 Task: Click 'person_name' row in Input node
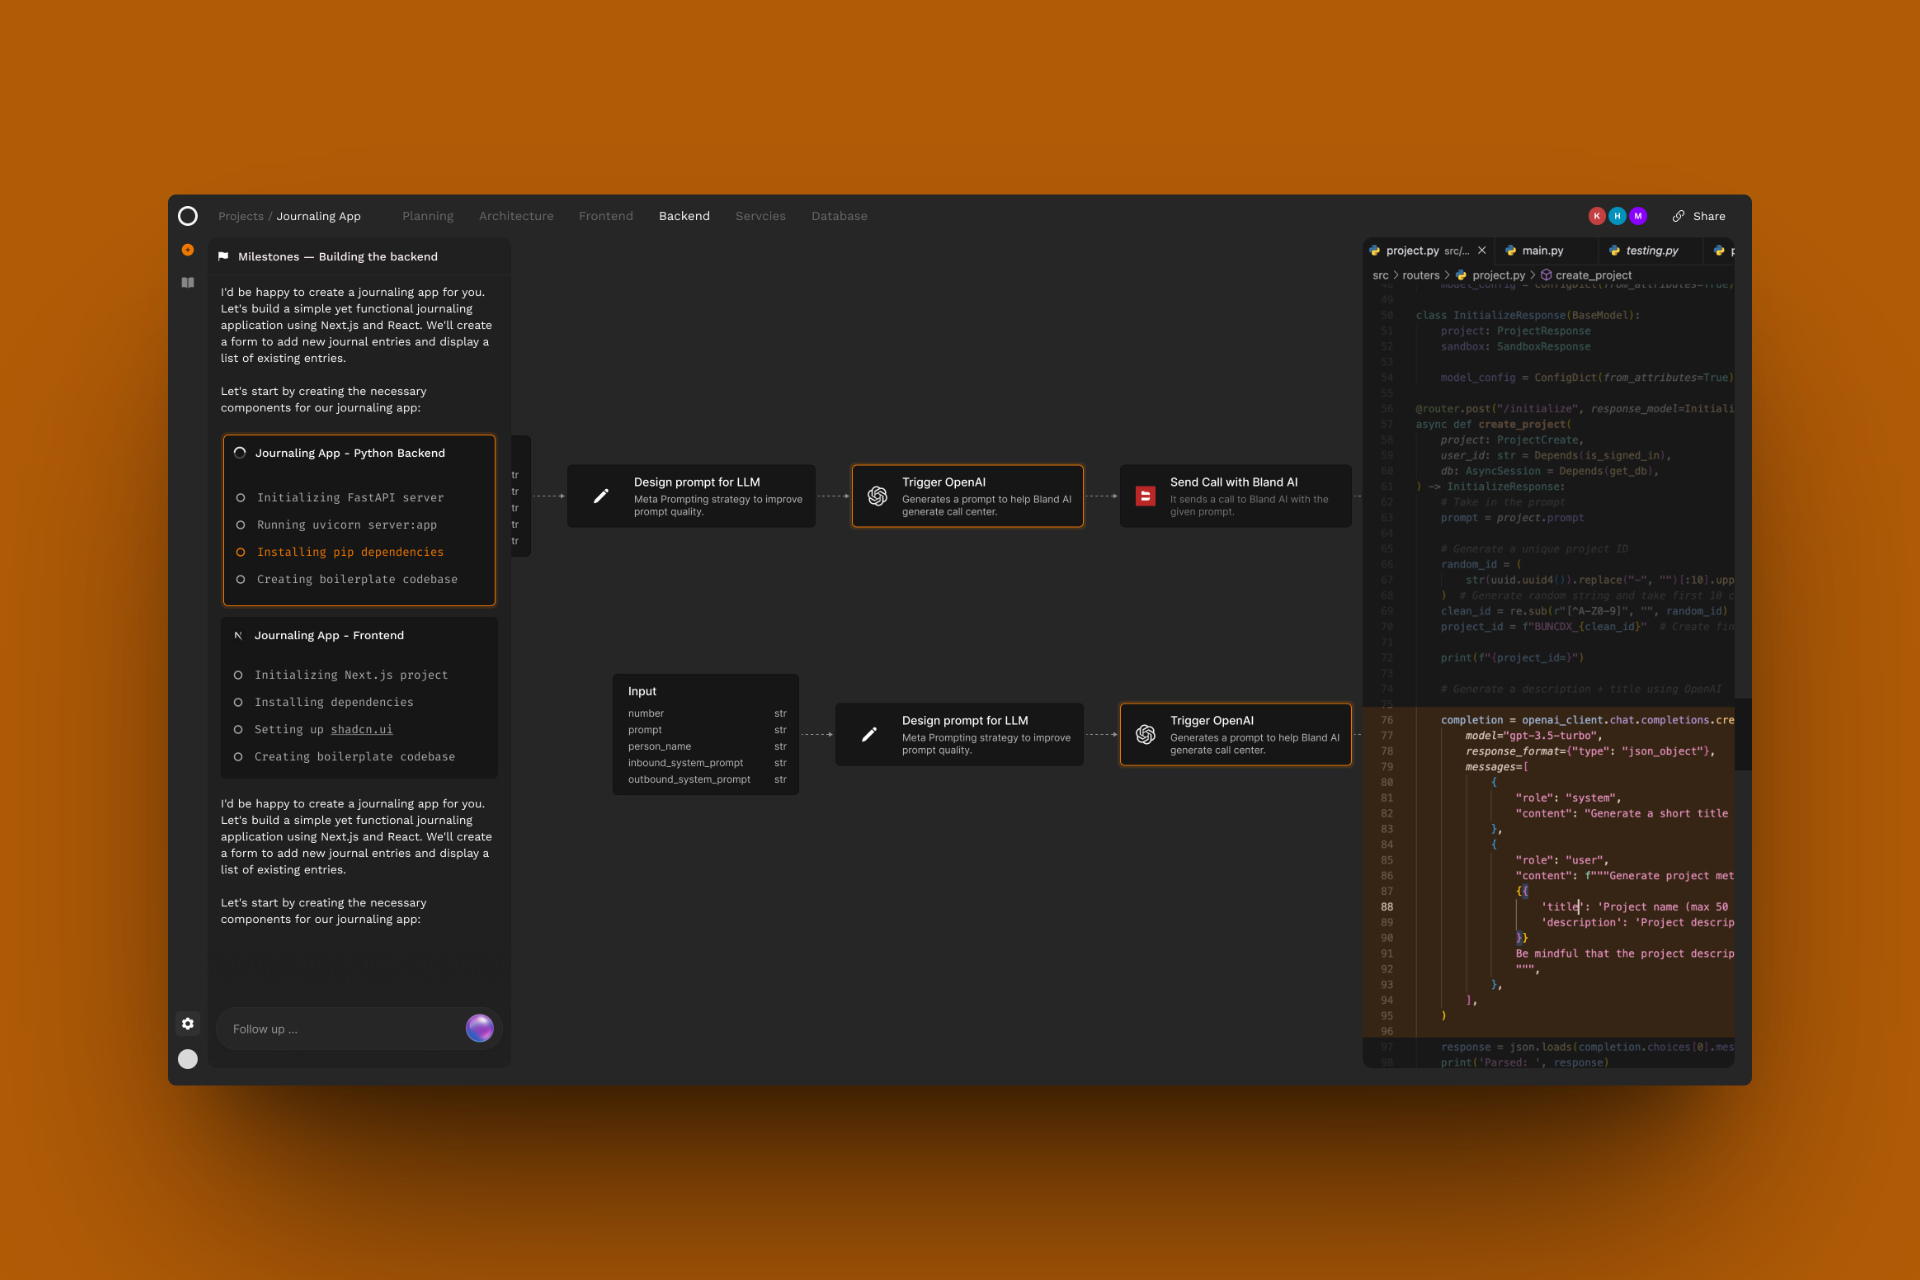707,747
